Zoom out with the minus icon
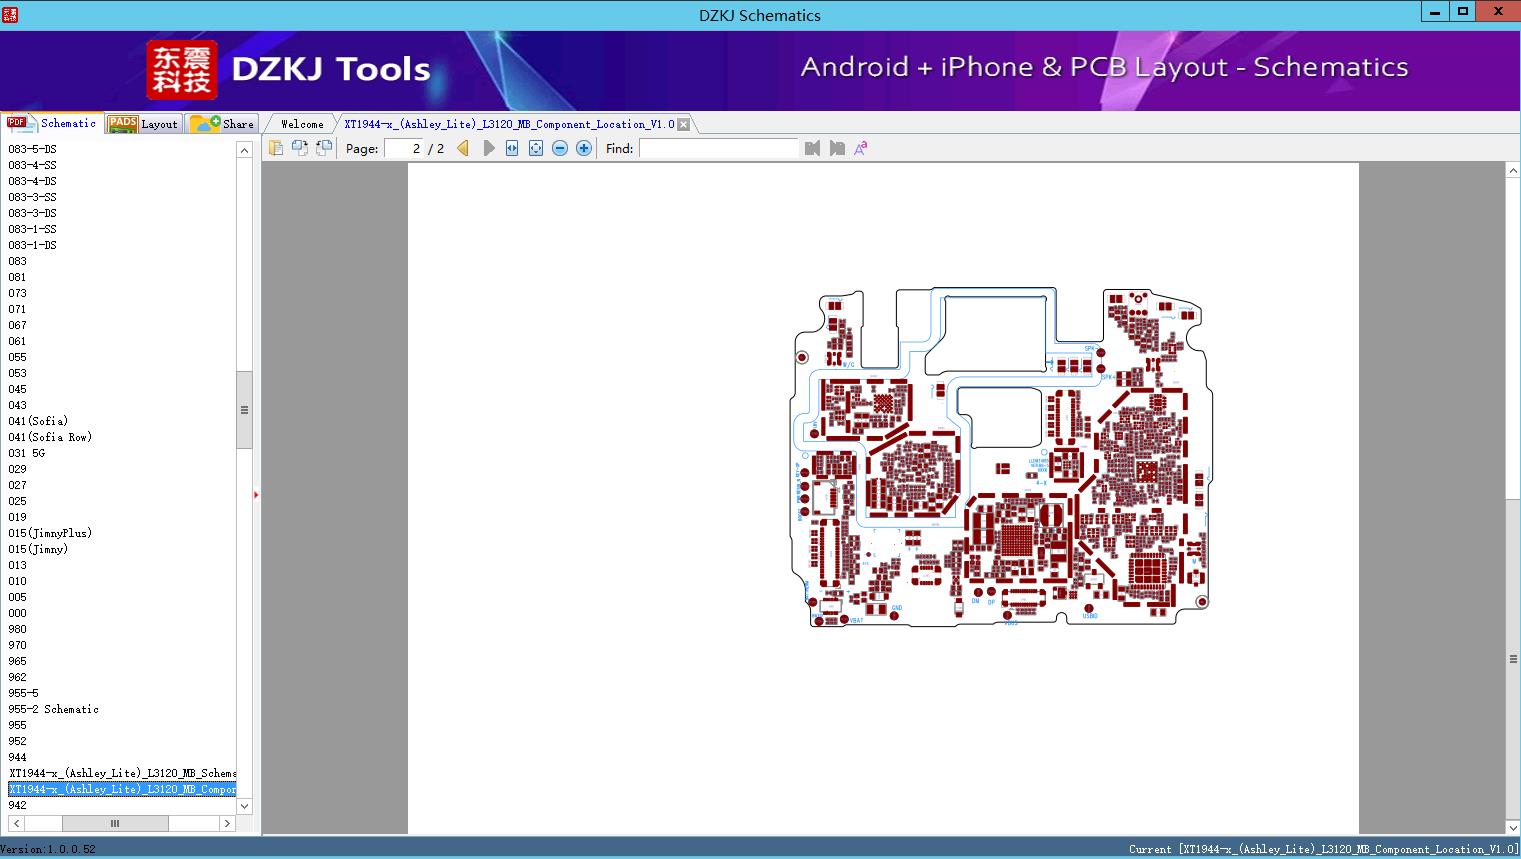The width and height of the screenshot is (1521, 859). (x=560, y=148)
